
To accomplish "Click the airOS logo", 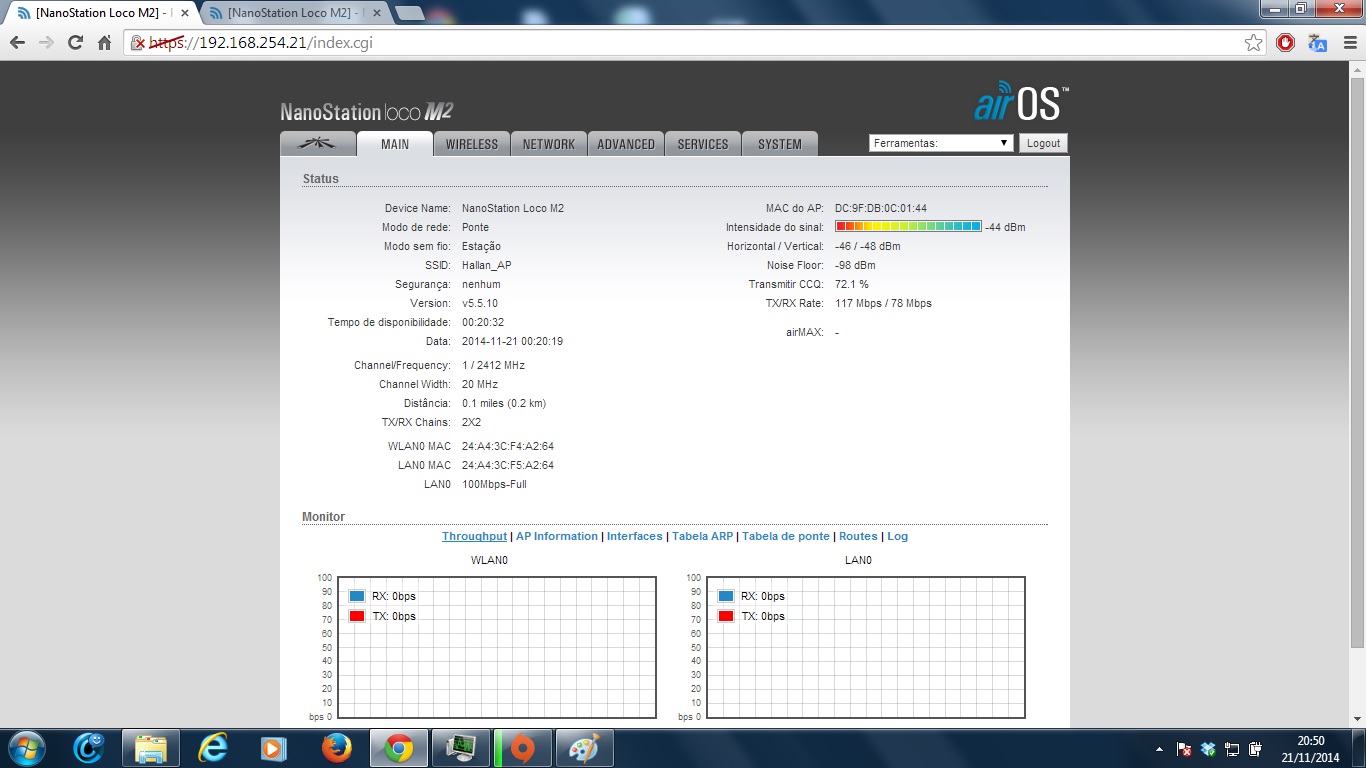I will tap(1021, 102).
